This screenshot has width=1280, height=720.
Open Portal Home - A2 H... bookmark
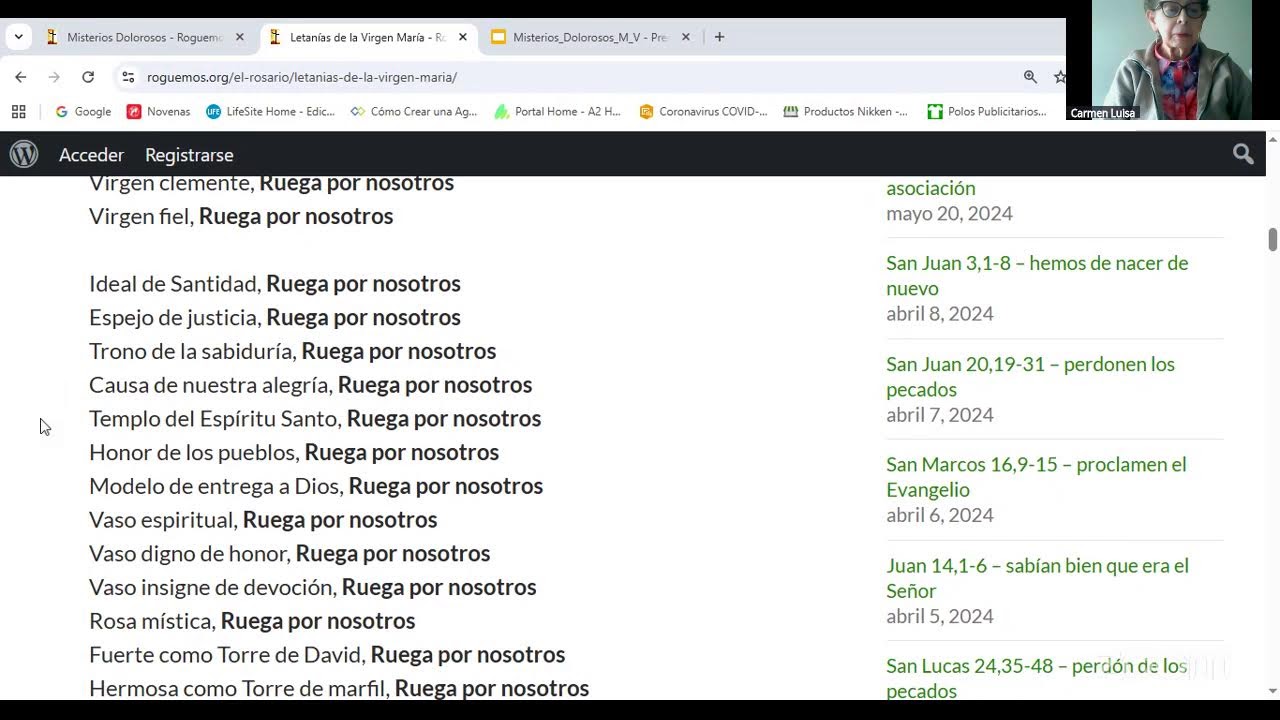(x=558, y=112)
